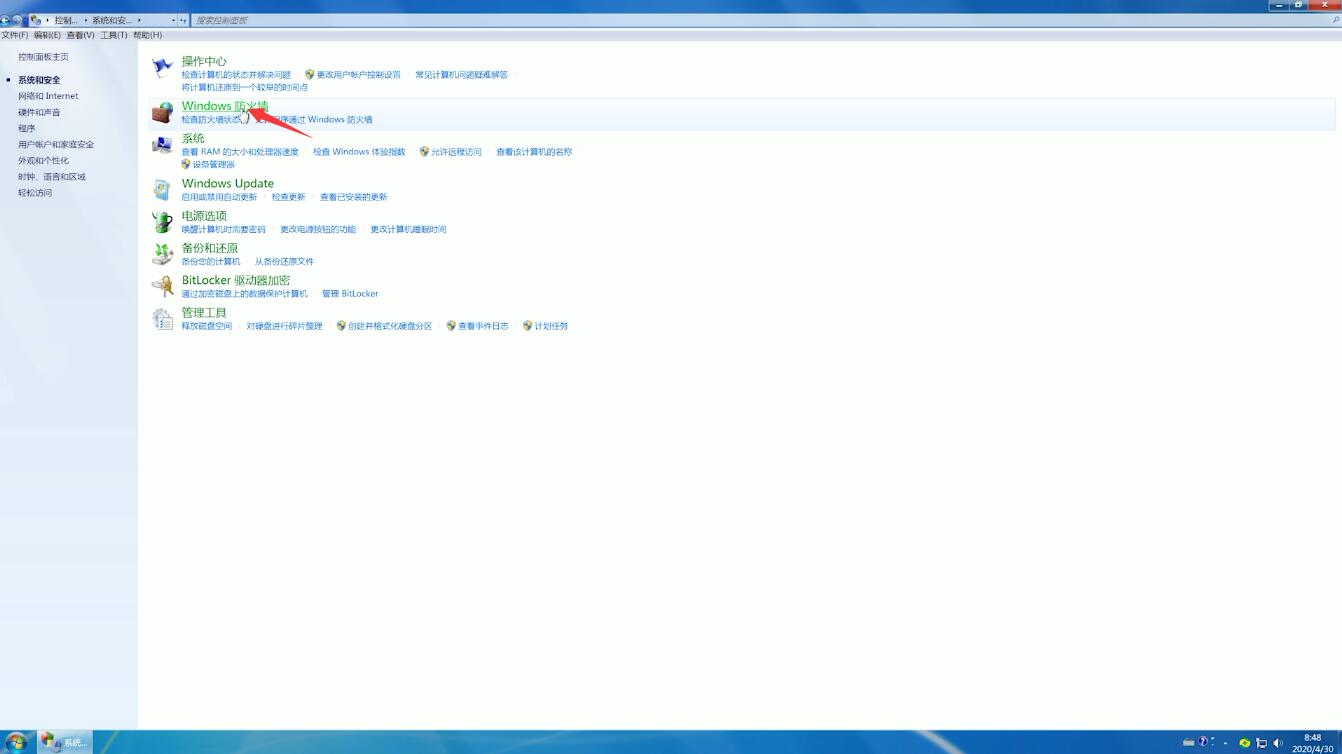Show hidden tray icons arrow
The image size is (1342, 754).
coord(1225,743)
